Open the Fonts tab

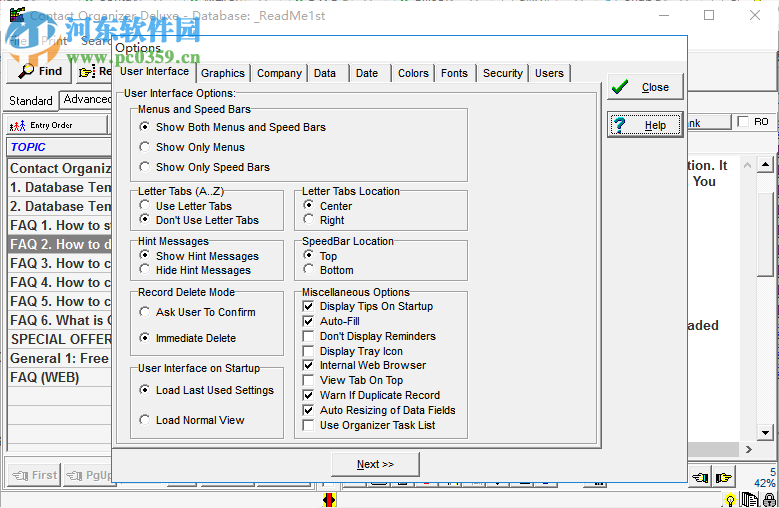(454, 73)
